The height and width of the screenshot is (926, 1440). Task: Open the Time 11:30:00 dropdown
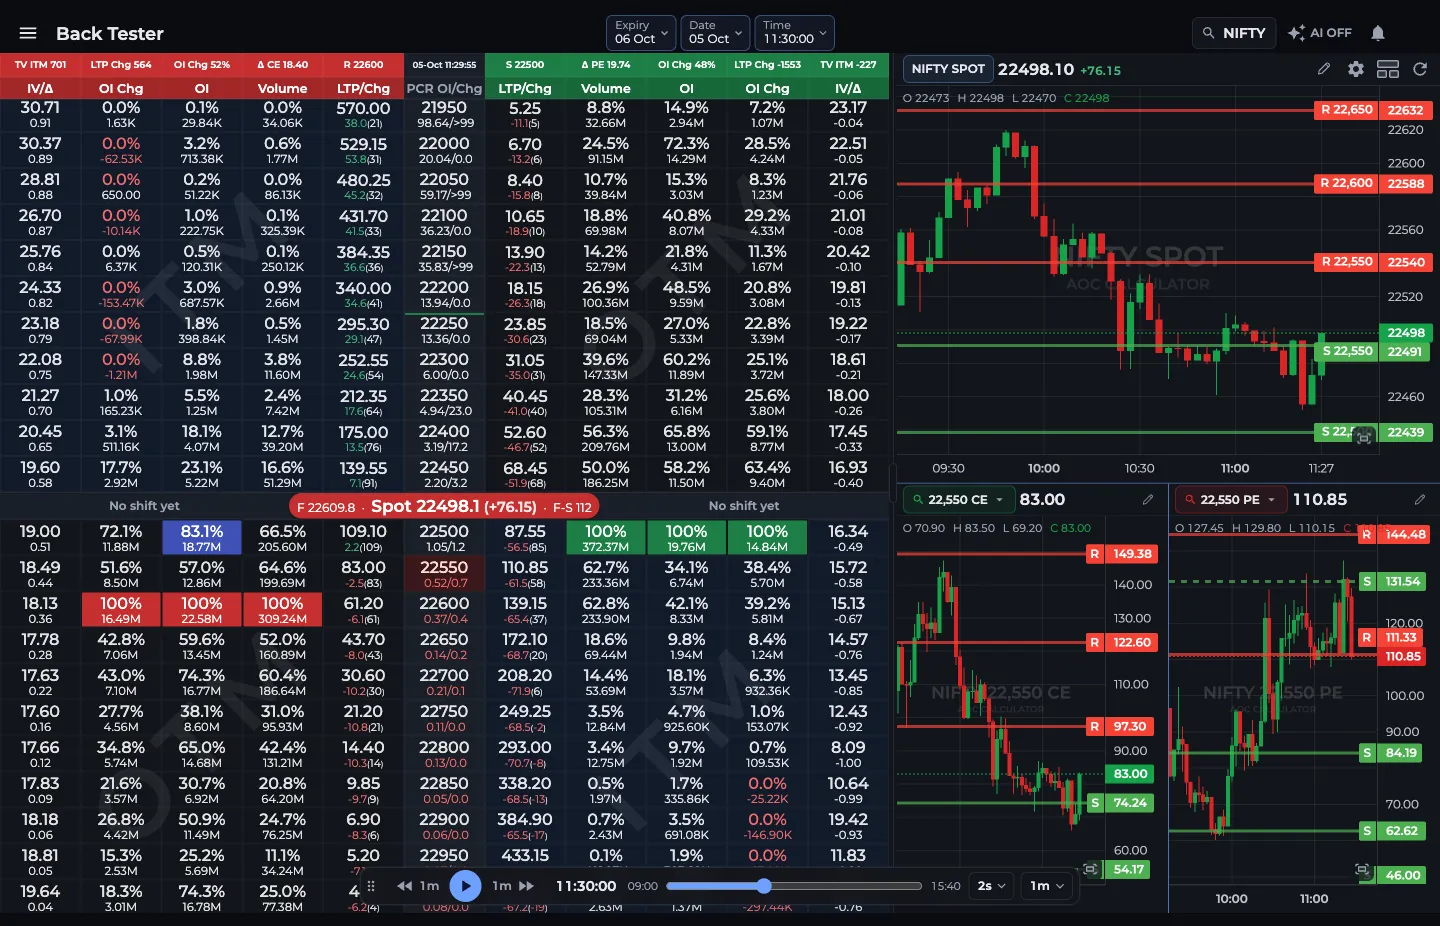(795, 33)
